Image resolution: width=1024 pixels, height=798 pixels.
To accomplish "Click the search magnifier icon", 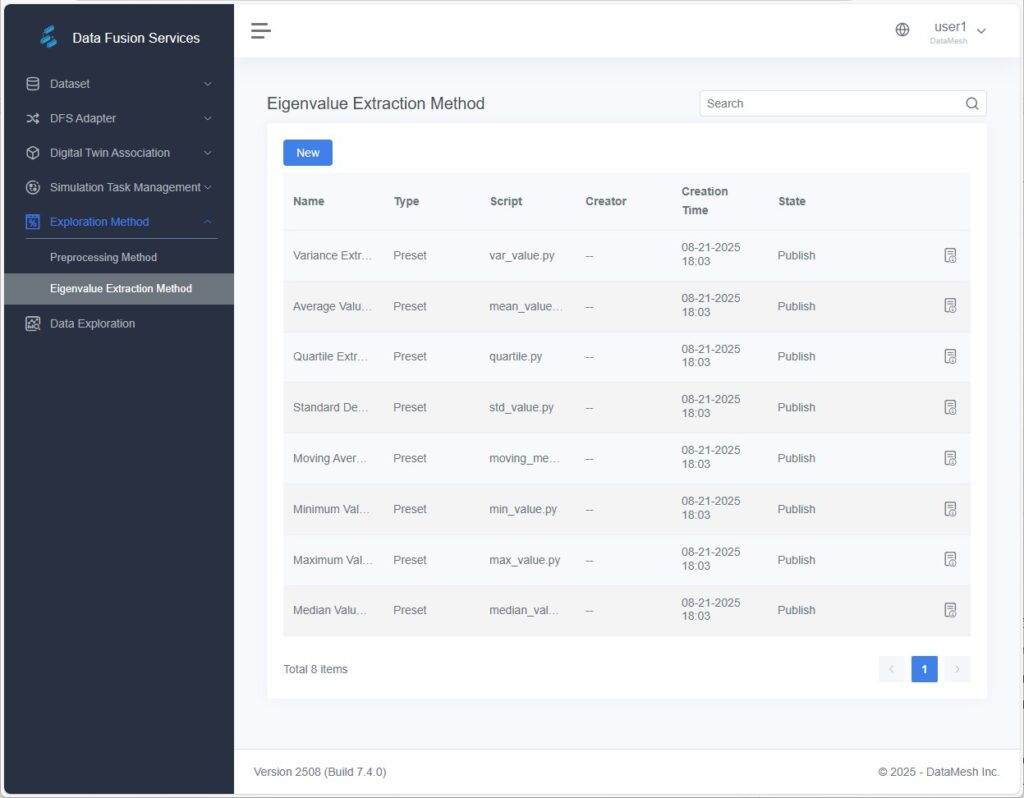I will pos(971,103).
